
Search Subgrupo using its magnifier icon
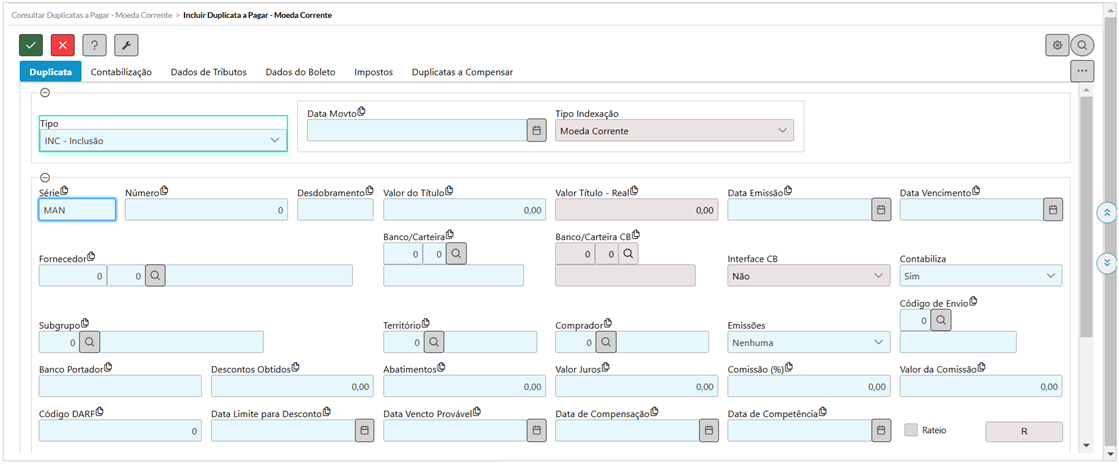point(89,342)
